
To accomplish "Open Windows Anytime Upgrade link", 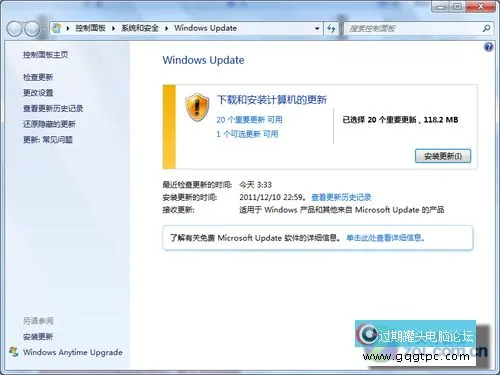I will 73,352.
